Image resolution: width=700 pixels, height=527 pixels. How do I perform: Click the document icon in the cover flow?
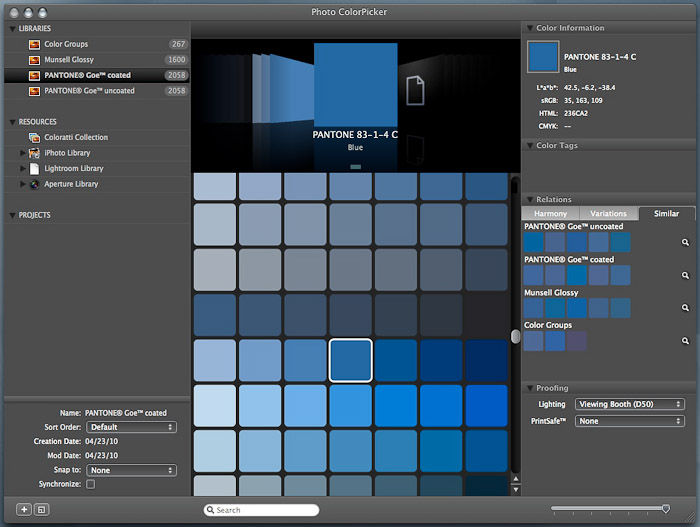click(x=415, y=91)
